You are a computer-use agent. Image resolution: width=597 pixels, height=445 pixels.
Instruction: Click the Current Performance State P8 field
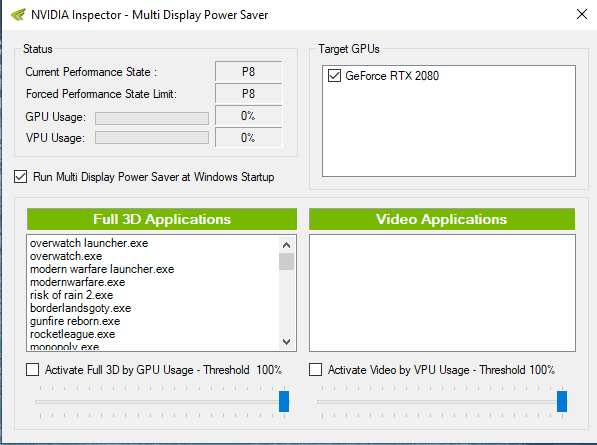pos(249,72)
